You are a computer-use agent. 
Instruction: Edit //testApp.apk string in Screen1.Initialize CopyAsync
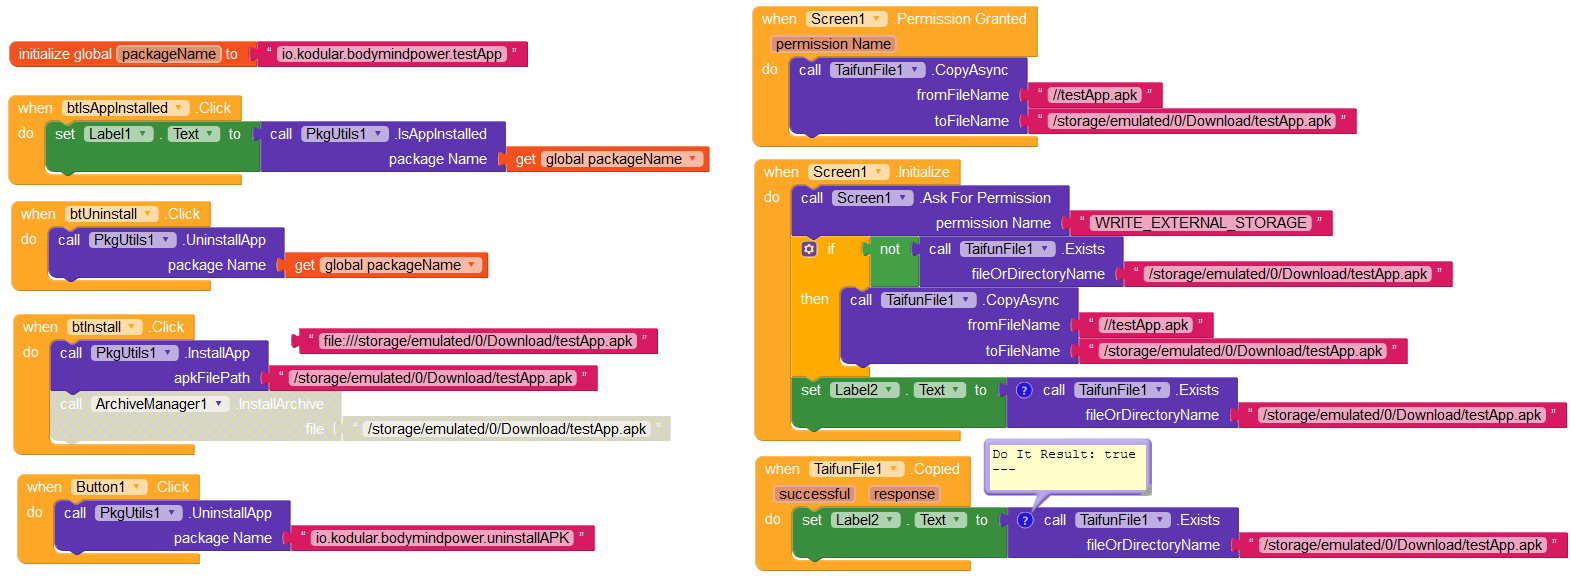1145,325
